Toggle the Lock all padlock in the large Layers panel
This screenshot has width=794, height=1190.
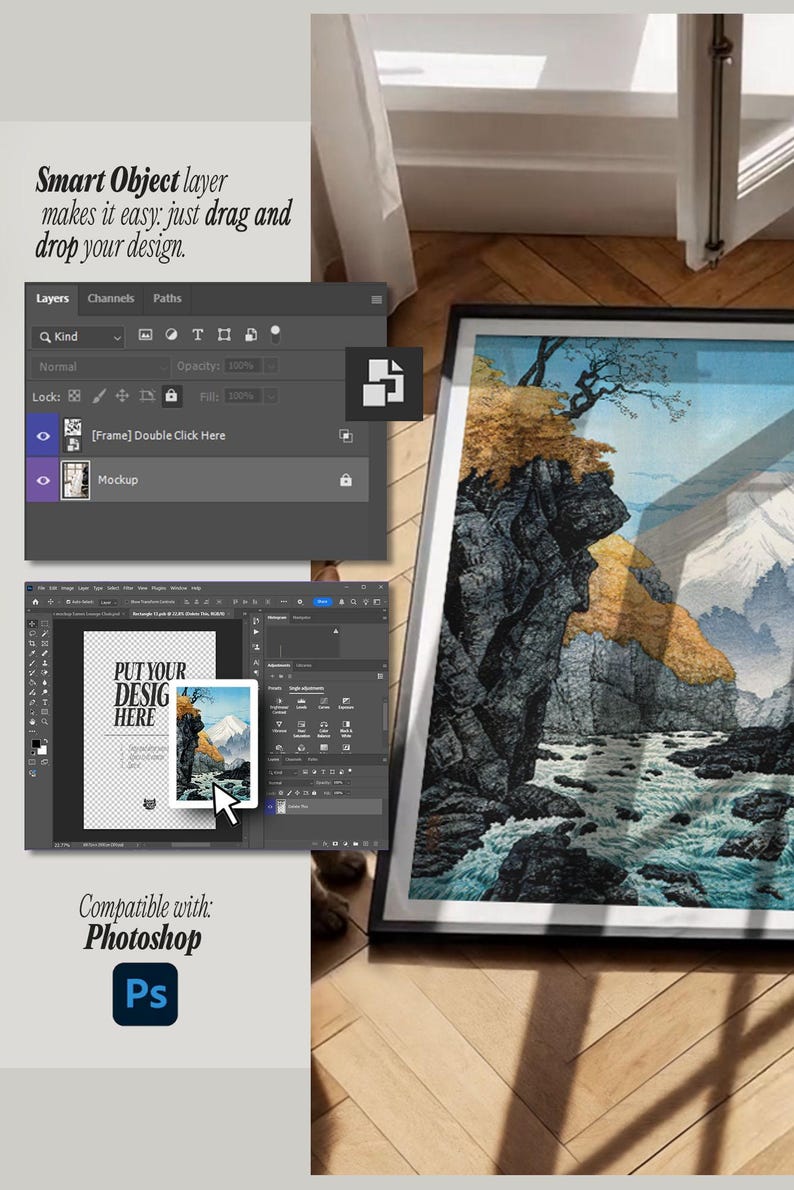click(172, 396)
